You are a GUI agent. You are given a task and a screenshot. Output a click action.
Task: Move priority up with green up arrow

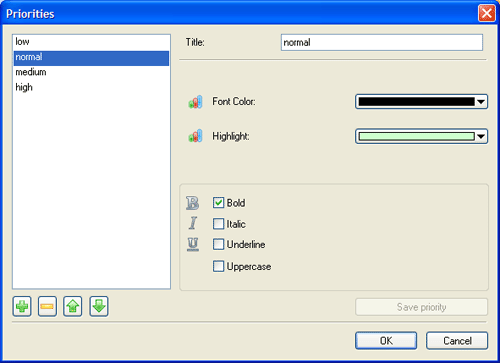pos(73,306)
